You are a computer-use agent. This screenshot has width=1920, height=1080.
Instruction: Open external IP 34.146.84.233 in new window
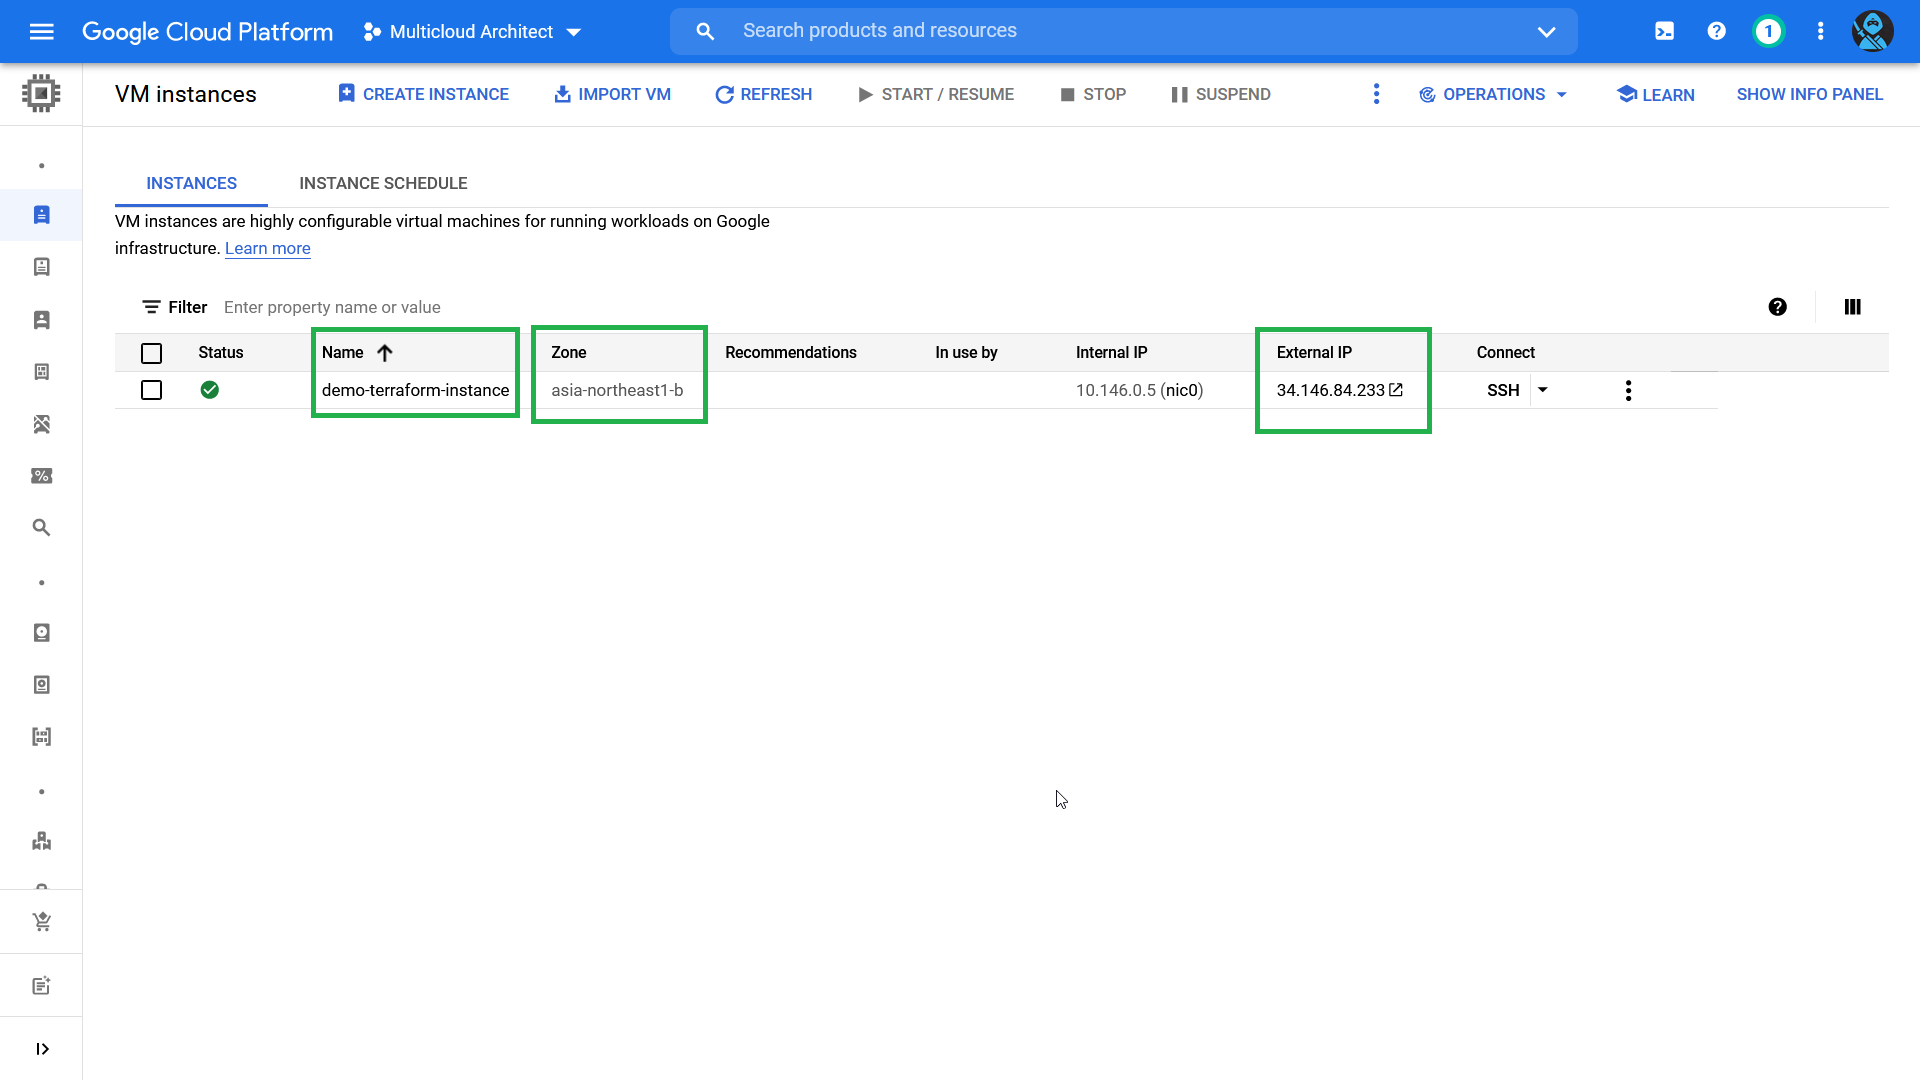(1396, 390)
